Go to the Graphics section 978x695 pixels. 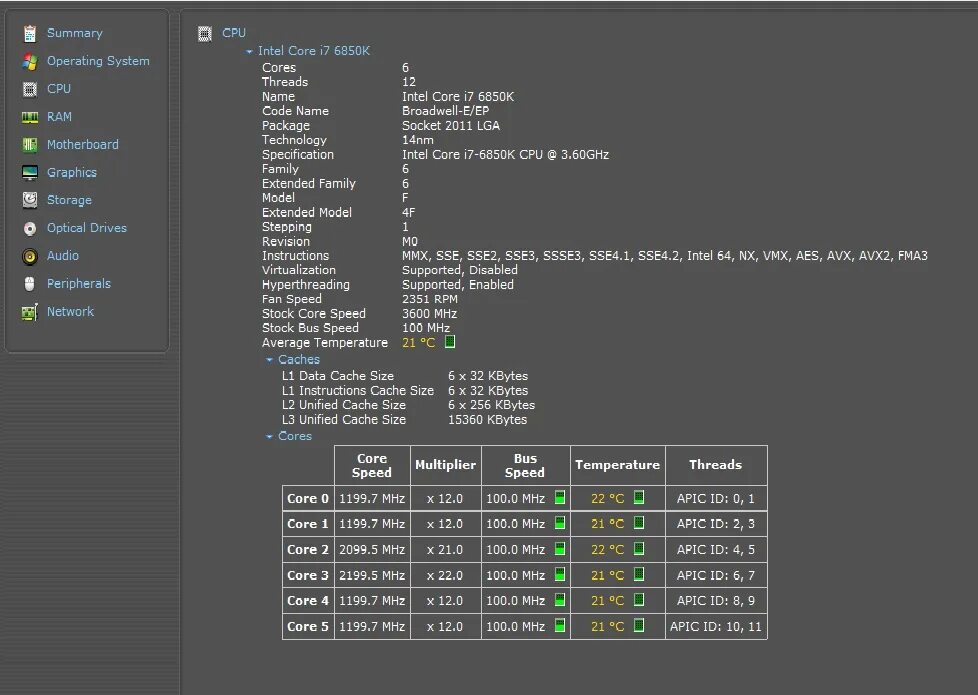tap(72, 173)
